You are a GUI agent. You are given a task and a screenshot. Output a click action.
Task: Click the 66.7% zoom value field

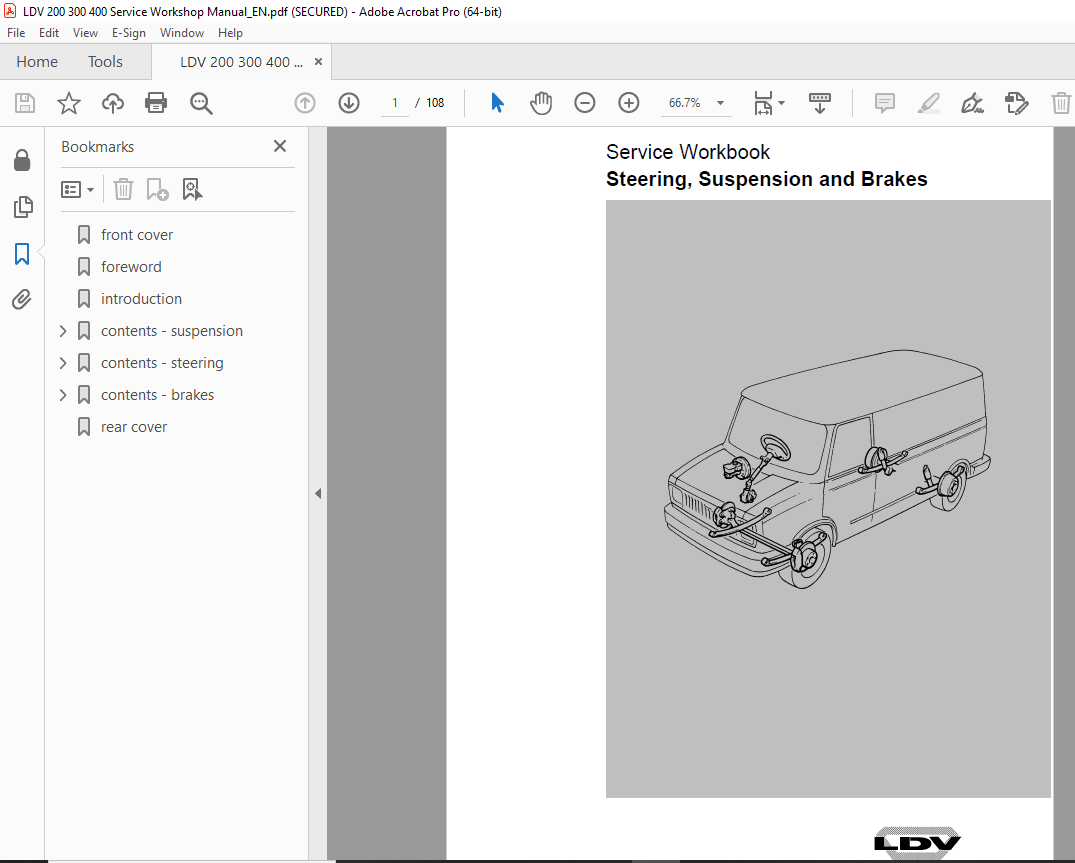click(685, 103)
